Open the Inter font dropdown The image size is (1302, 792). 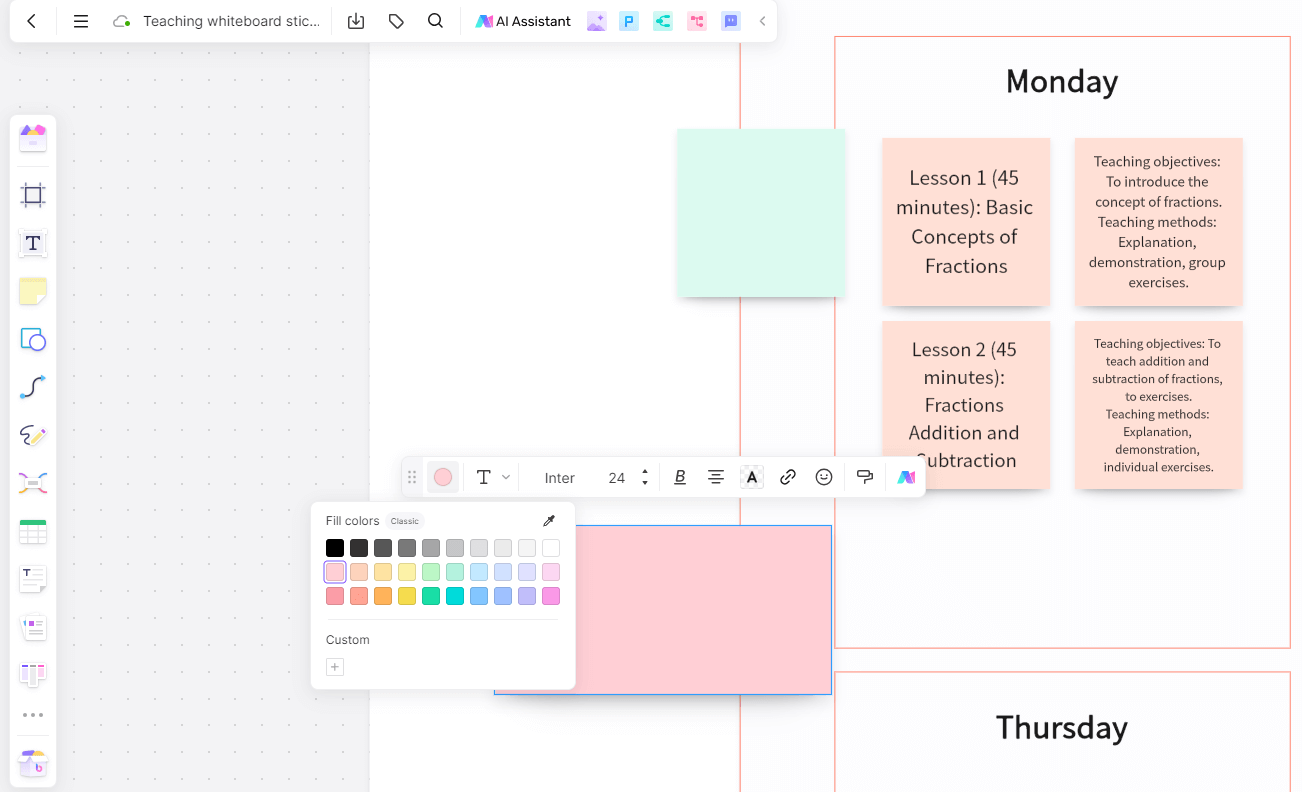(560, 478)
